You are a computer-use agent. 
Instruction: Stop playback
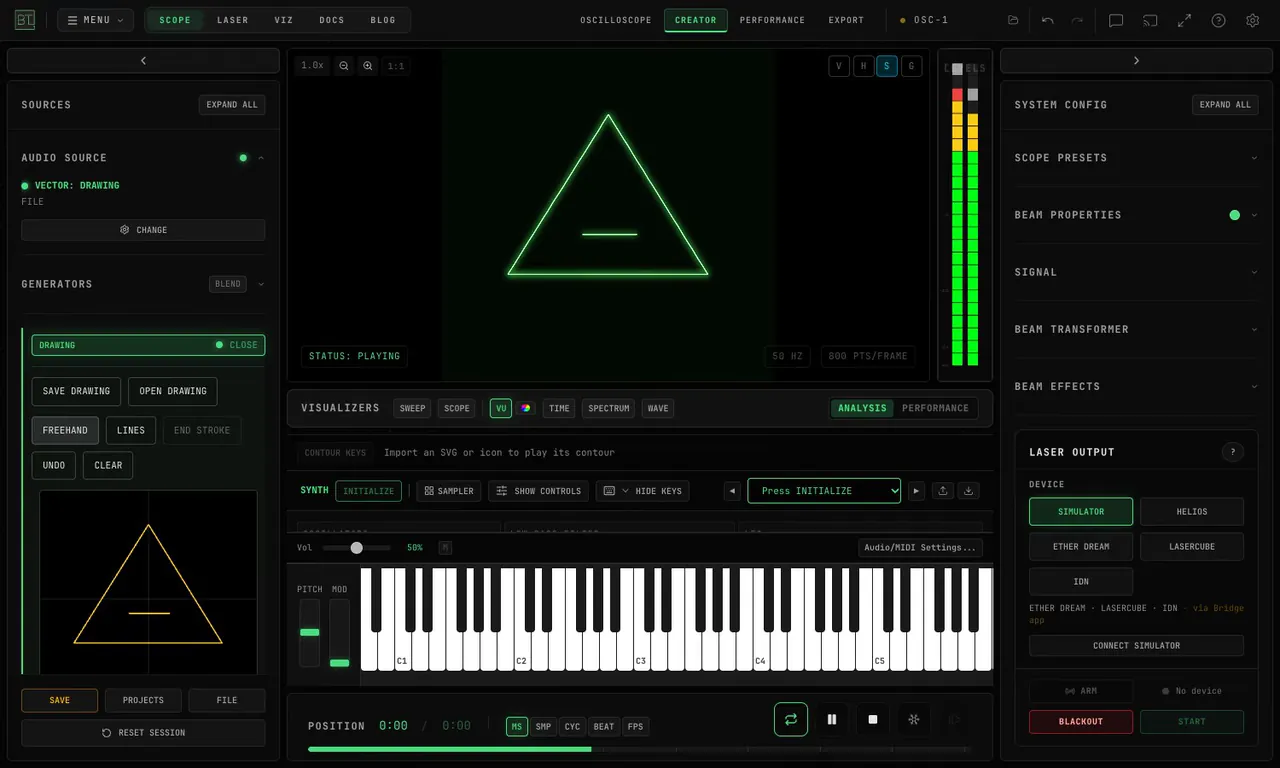click(872, 719)
